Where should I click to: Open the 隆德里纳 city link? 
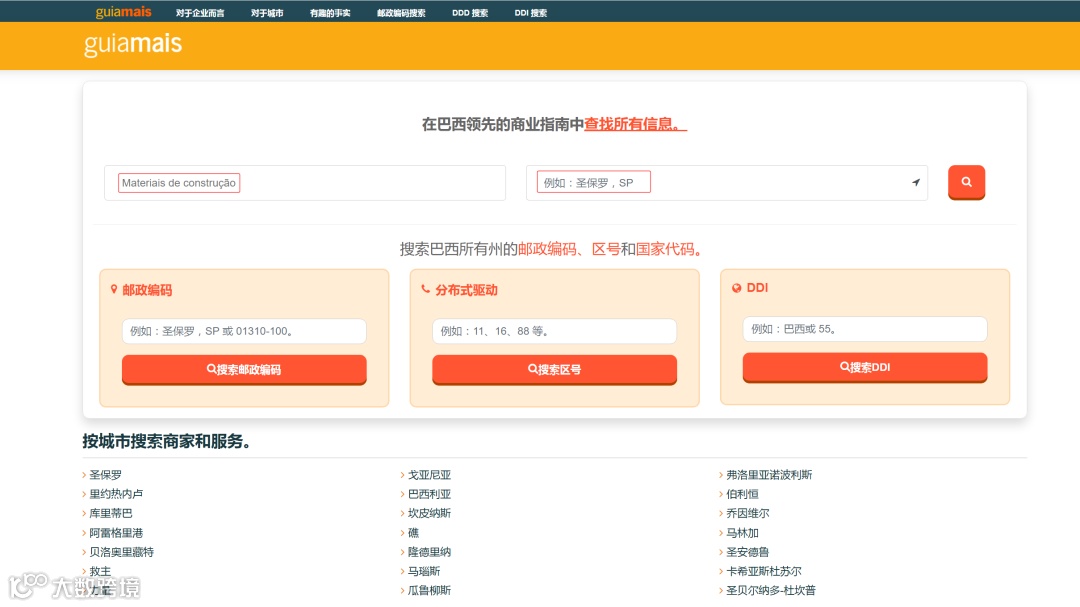point(429,552)
